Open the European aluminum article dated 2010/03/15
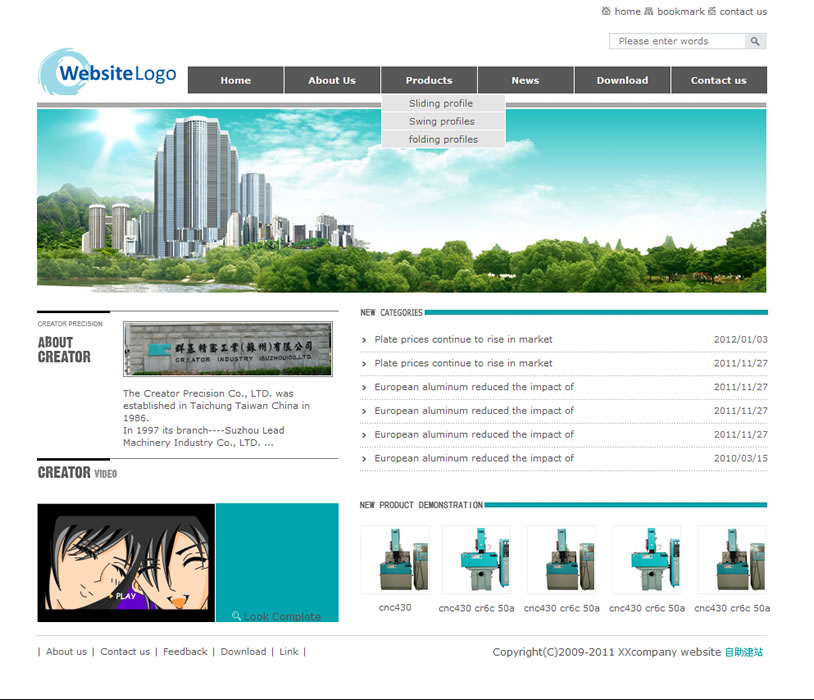The image size is (814, 700). [x=474, y=458]
